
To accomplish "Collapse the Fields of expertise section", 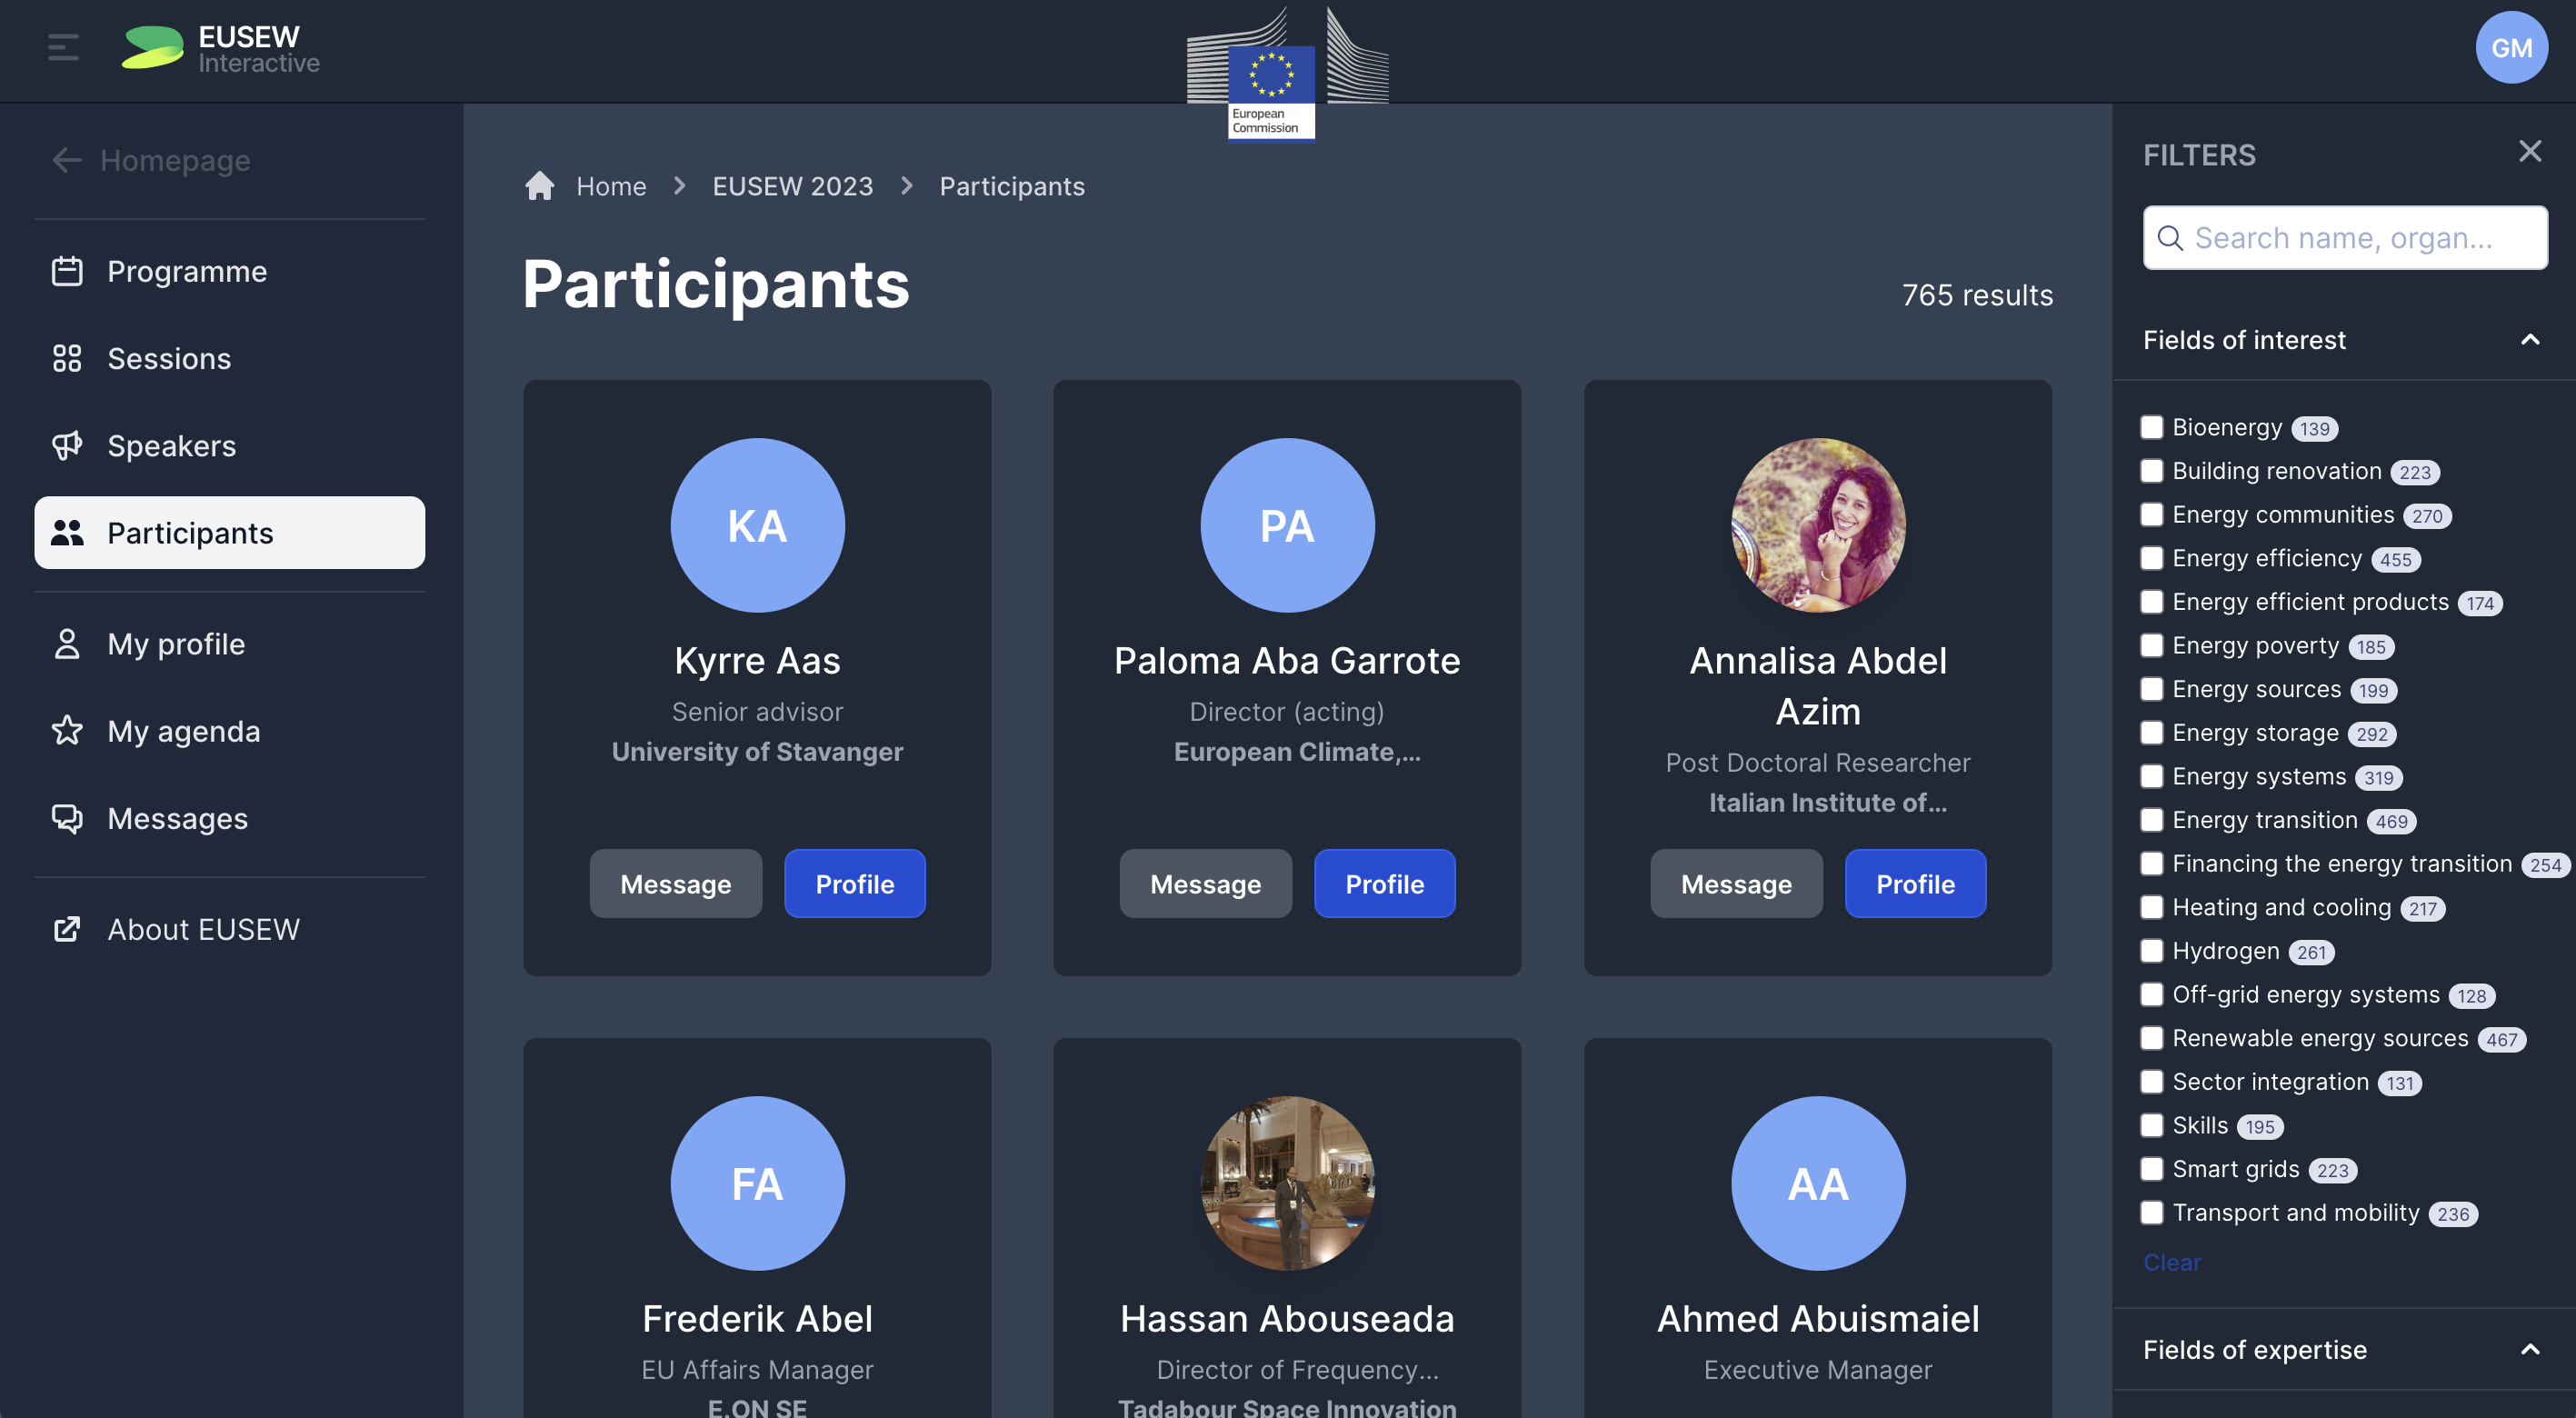I will click(2529, 1350).
